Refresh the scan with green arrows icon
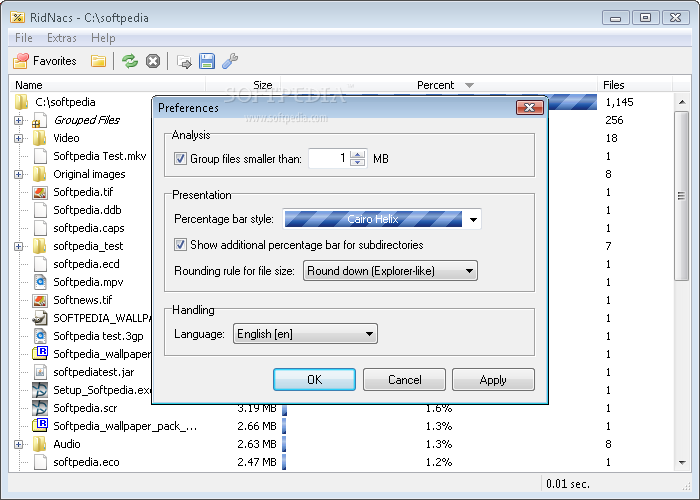 (x=130, y=61)
